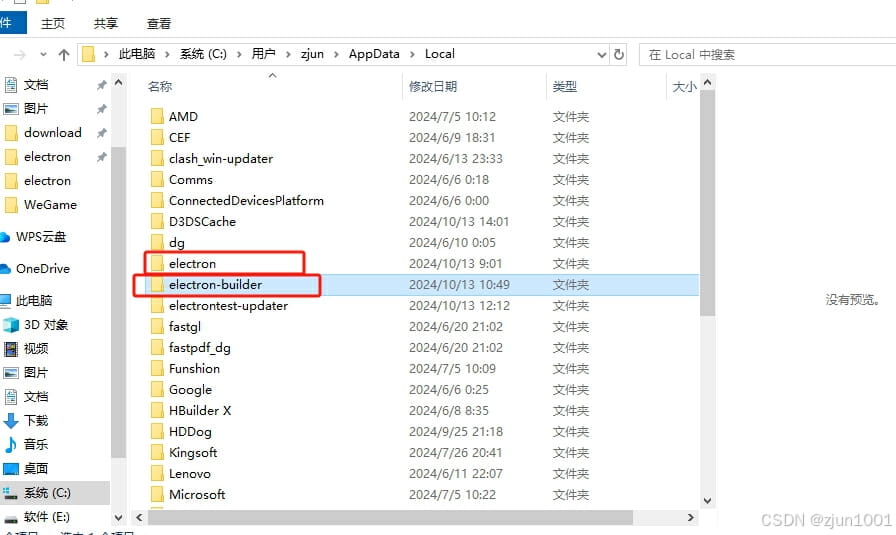Expand the address bar history dropdown
The image size is (896, 535).
pos(601,55)
